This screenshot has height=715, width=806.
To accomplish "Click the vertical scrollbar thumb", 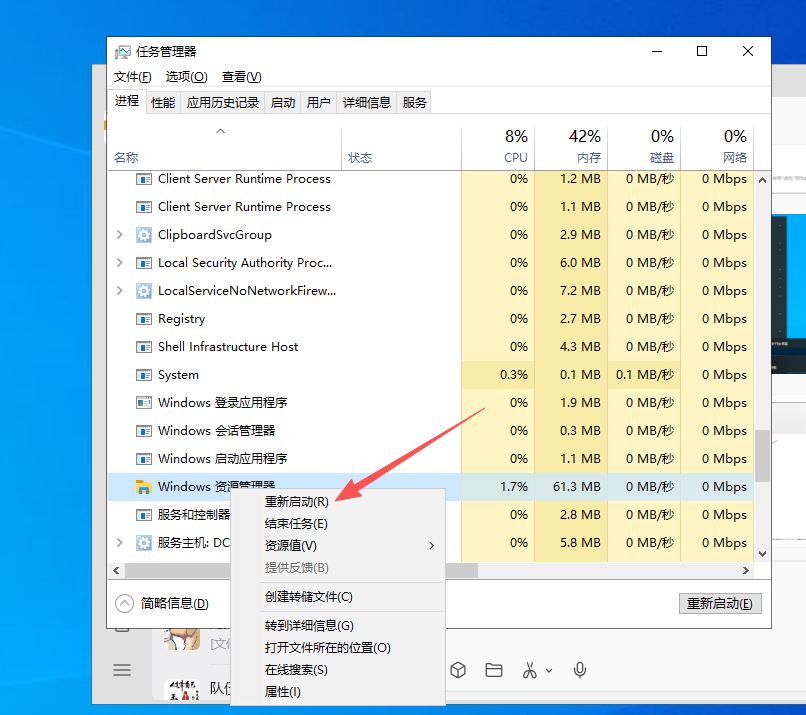I will pos(762,456).
